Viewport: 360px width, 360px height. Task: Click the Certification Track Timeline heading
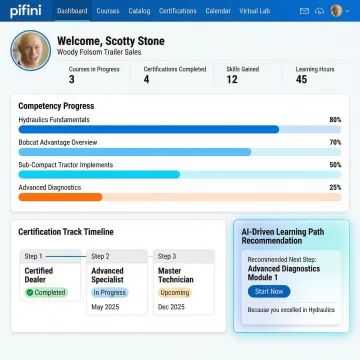[x=66, y=232]
